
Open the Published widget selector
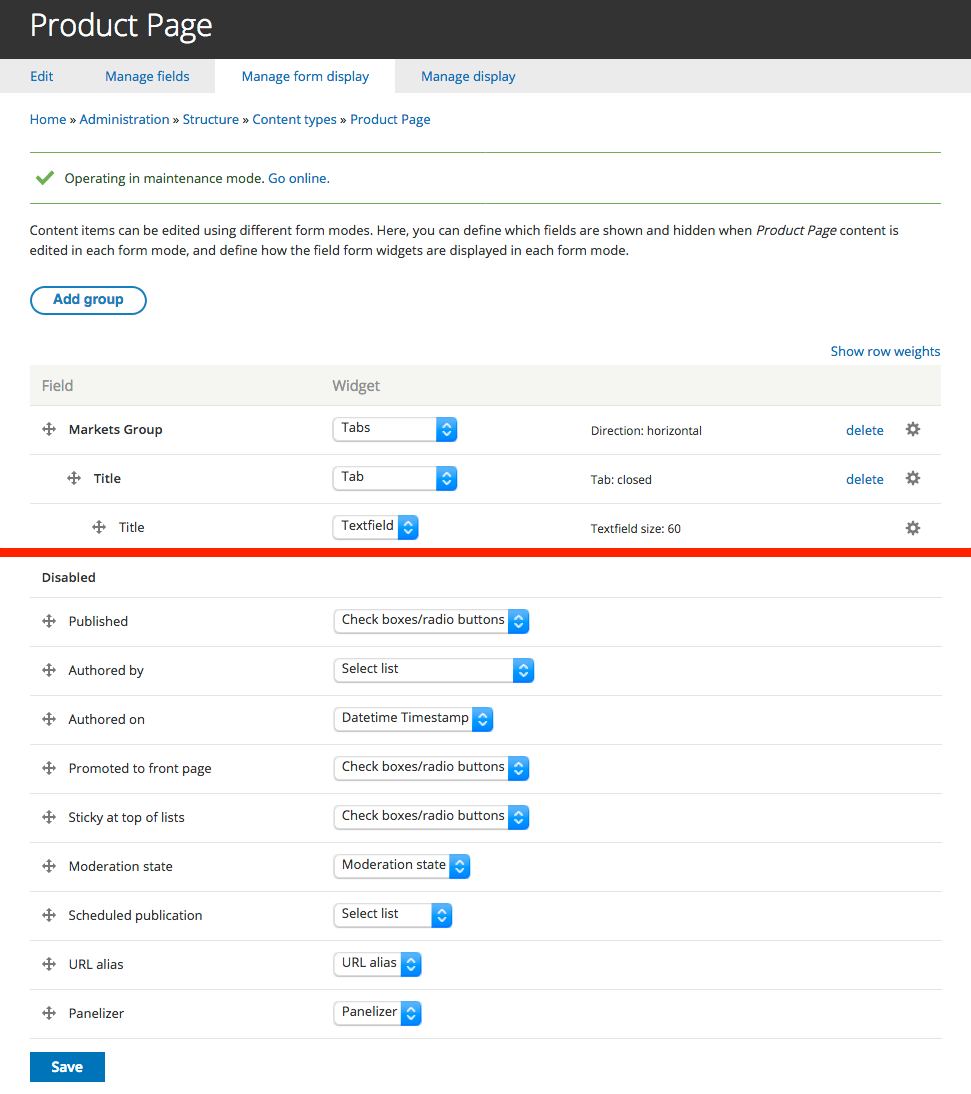click(x=431, y=620)
